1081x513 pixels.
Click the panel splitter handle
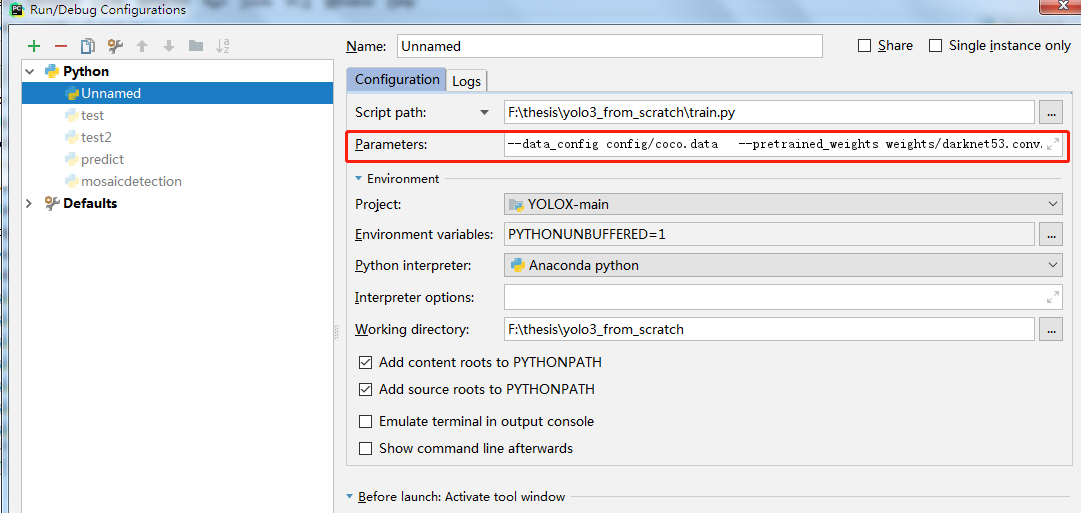click(x=336, y=332)
